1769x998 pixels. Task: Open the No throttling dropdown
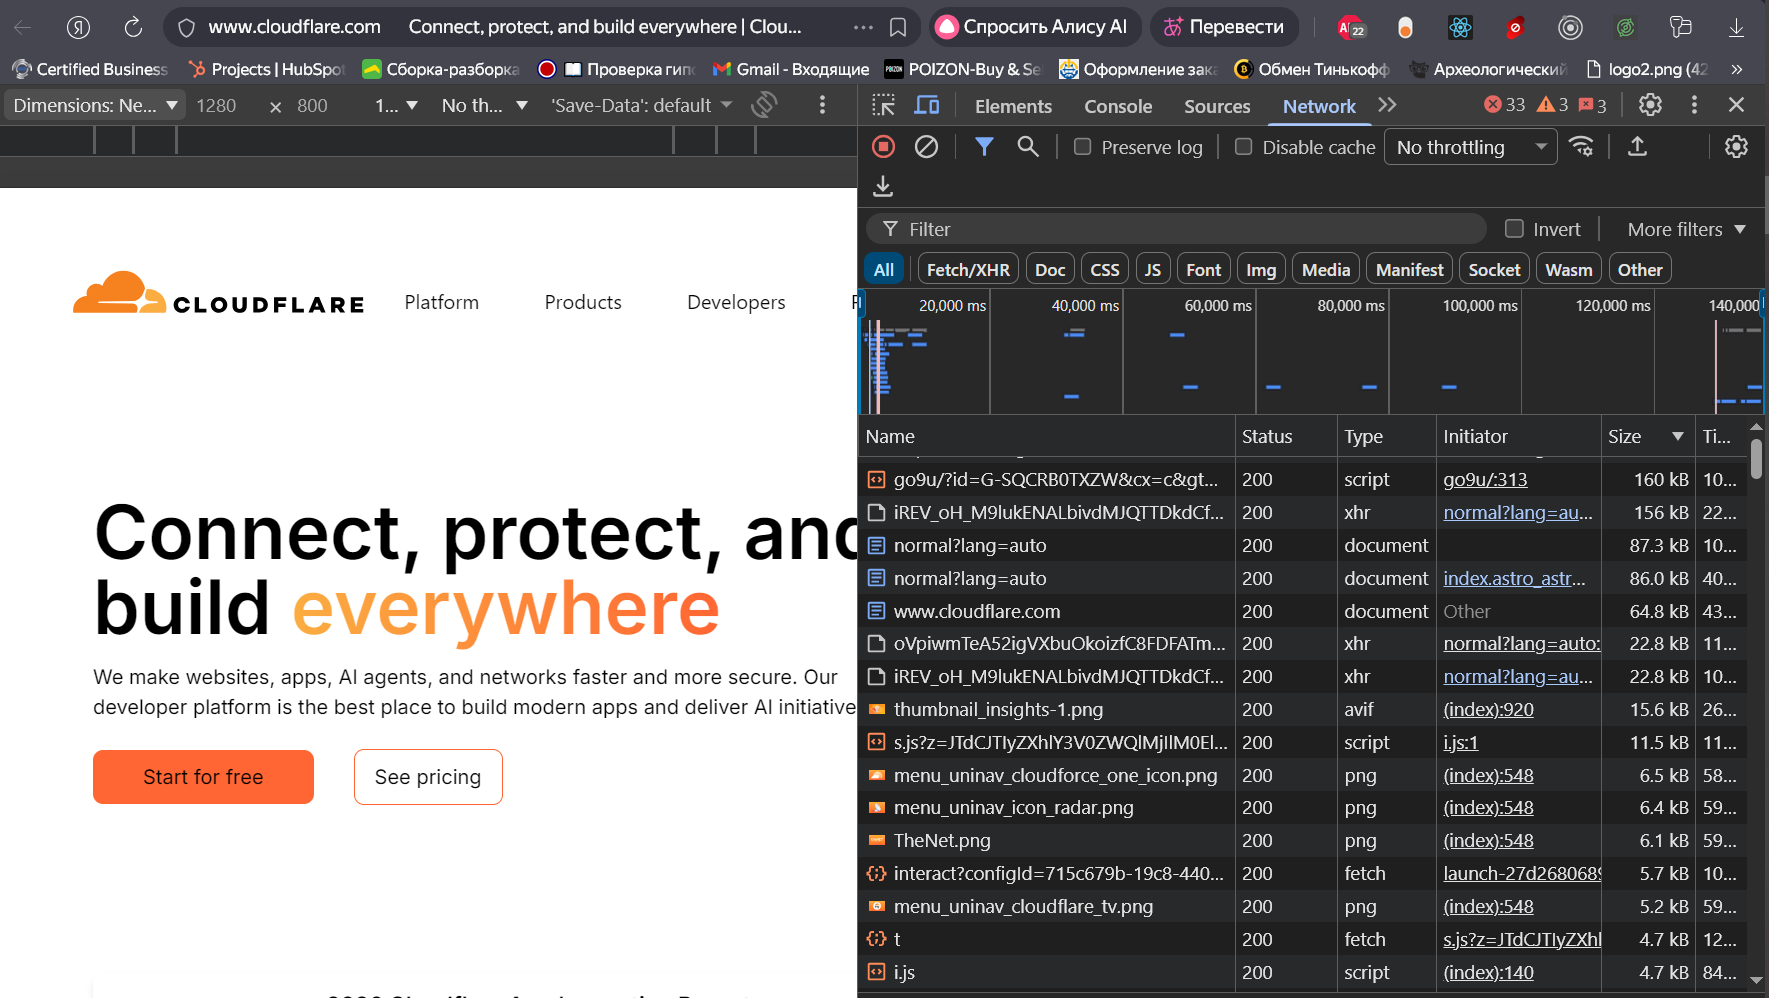point(1470,147)
